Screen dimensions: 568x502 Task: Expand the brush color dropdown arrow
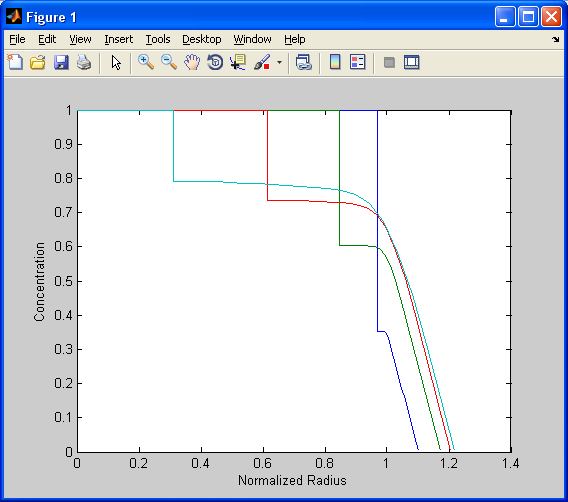click(x=279, y=62)
